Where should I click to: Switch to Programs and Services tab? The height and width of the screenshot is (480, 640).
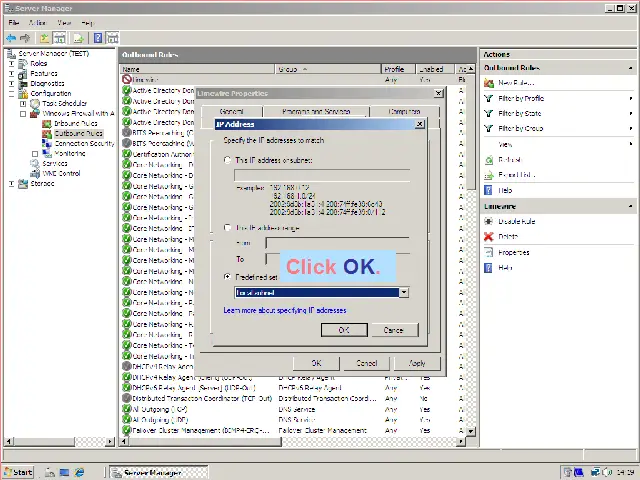[x=316, y=111]
